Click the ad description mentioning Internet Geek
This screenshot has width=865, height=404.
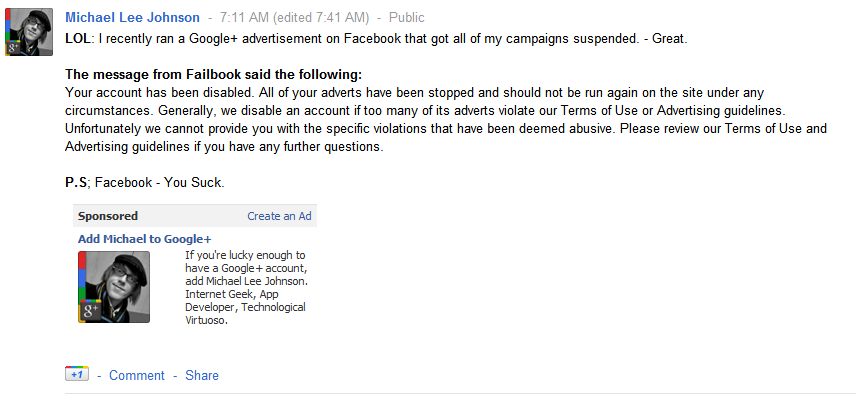[x=246, y=288]
